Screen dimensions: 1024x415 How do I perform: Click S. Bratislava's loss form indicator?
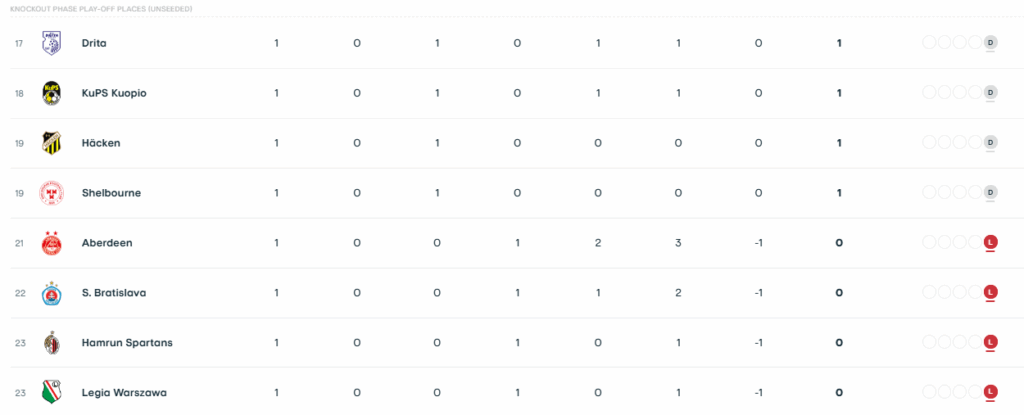point(991,293)
